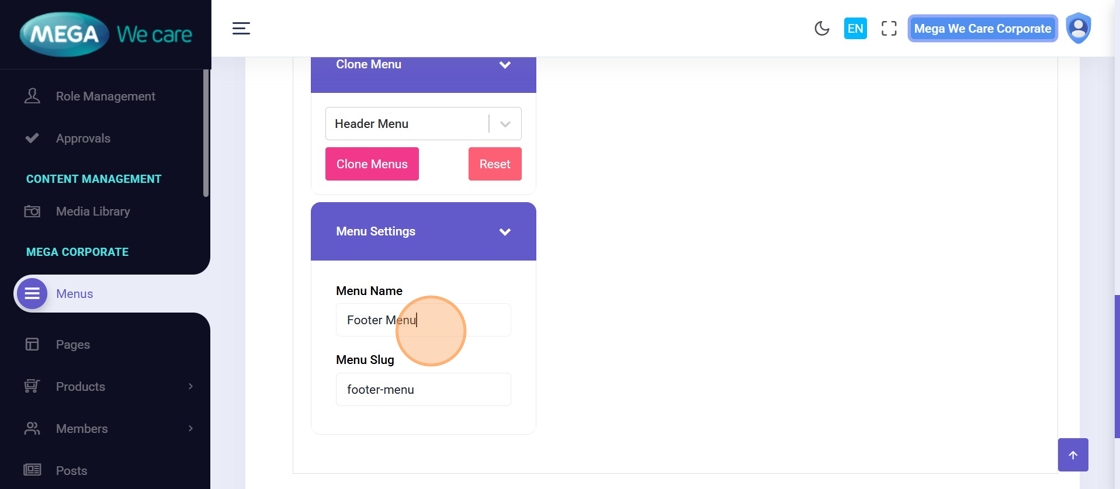This screenshot has height=489, width=1120.
Task: Click the Clone Menus button
Action: (372, 164)
